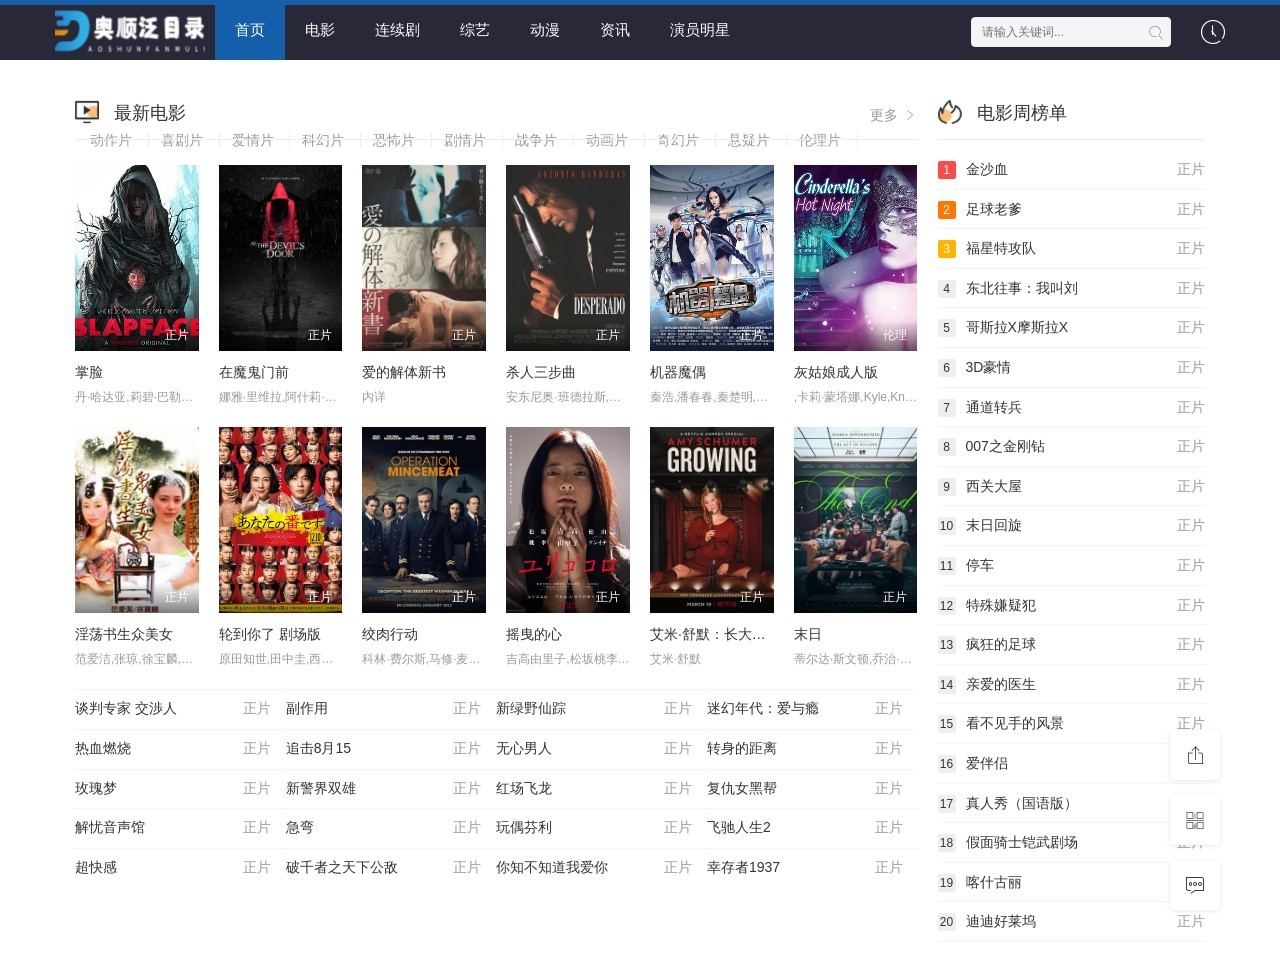Open ranked movie 金沙血
The image size is (1280, 960).
point(986,170)
